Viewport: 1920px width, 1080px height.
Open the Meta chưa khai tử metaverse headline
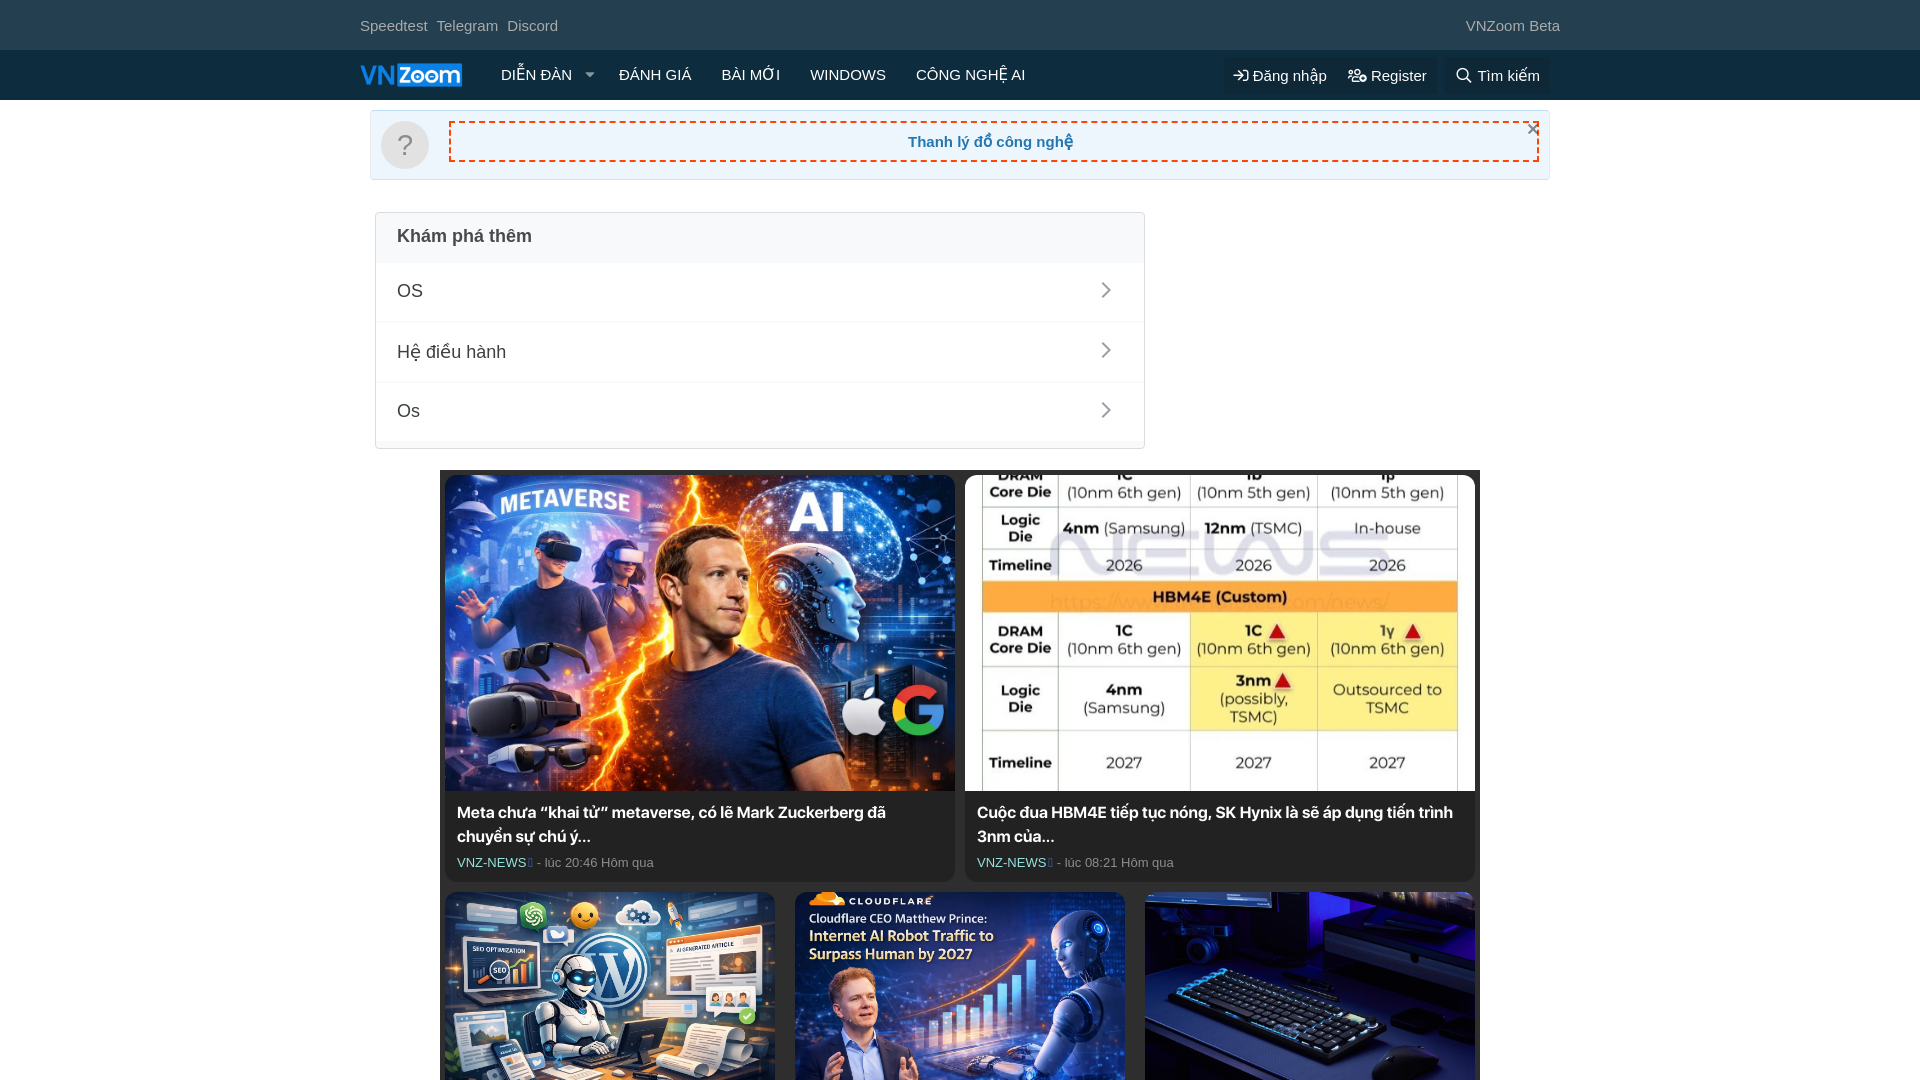(x=671, y=824)
